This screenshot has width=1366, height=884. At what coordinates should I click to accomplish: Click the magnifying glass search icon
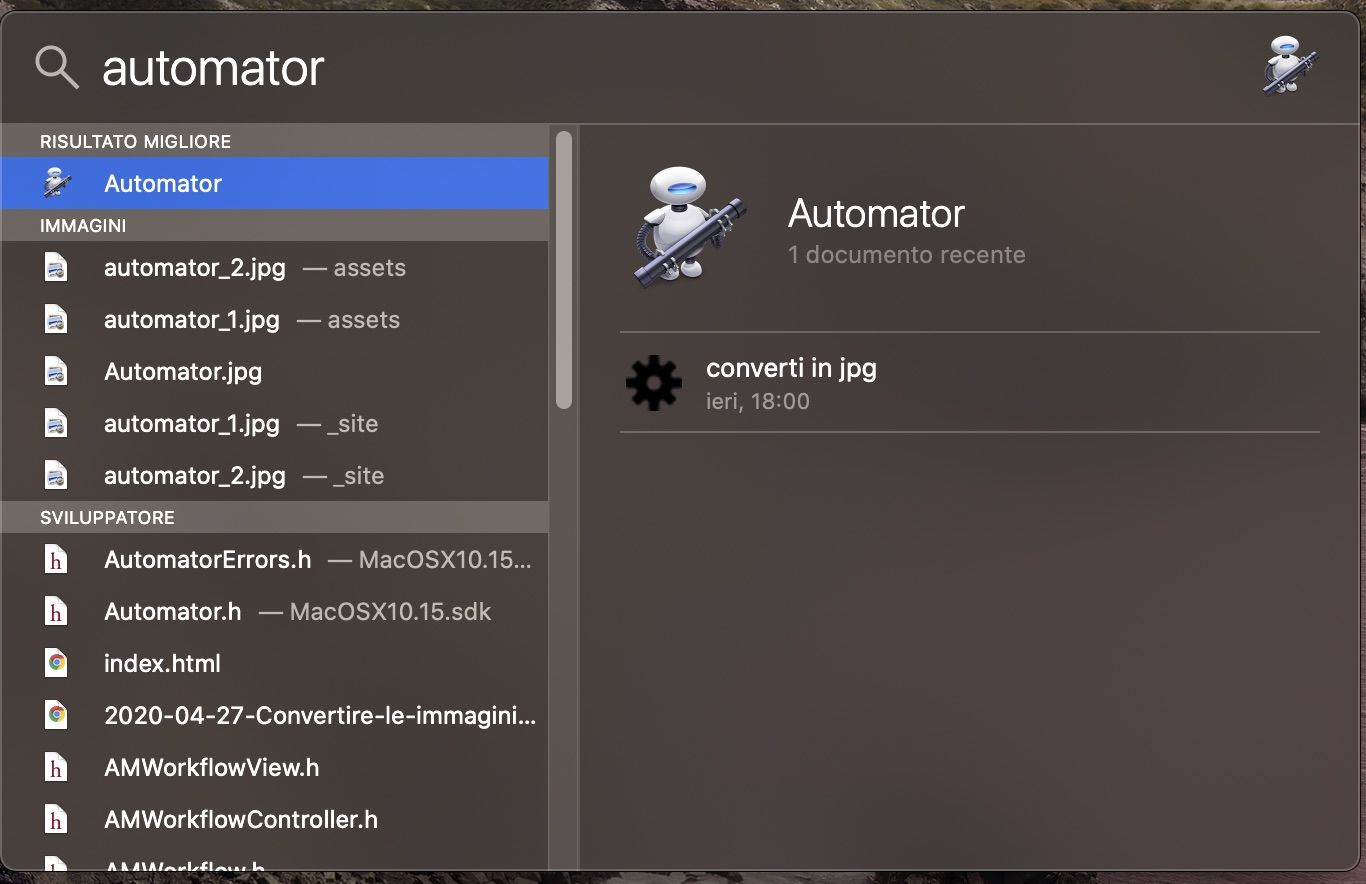coord(57,67)
